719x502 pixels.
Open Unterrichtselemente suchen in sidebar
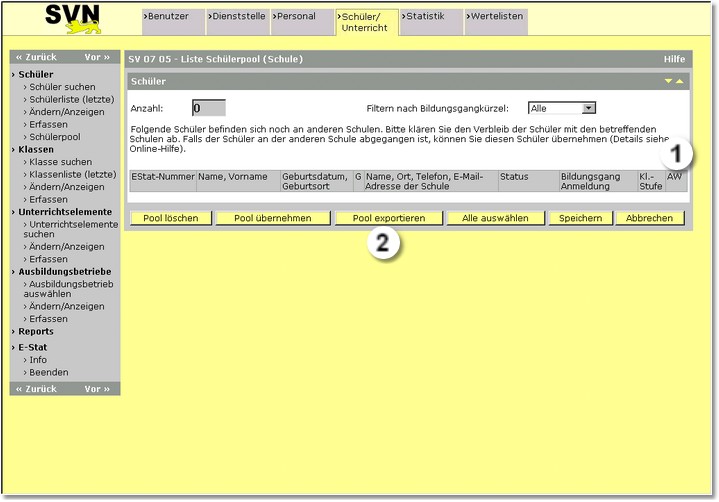[71, 229]
